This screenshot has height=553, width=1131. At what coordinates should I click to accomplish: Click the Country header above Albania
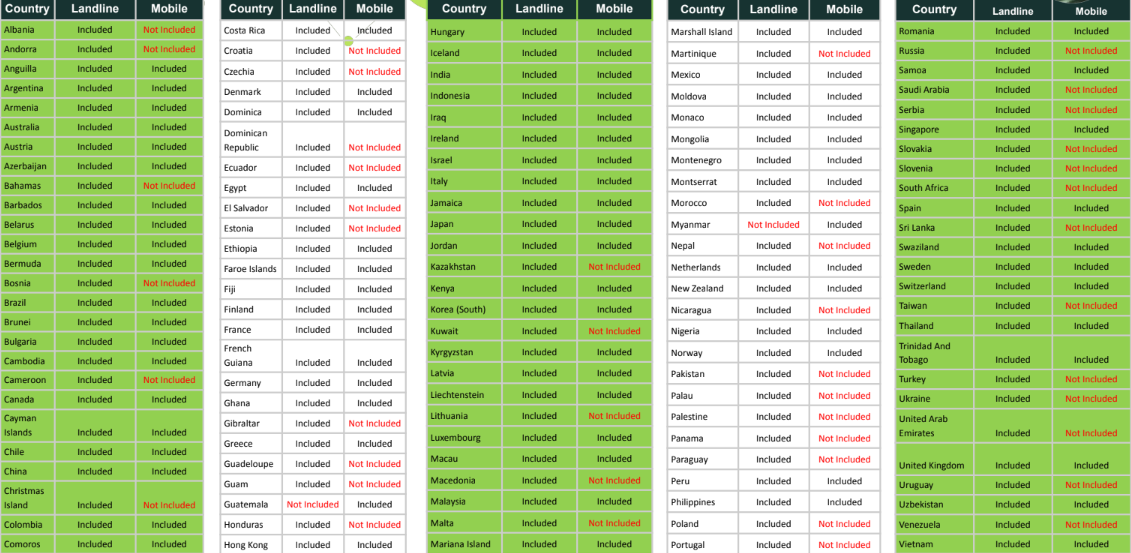pos(27,9)
